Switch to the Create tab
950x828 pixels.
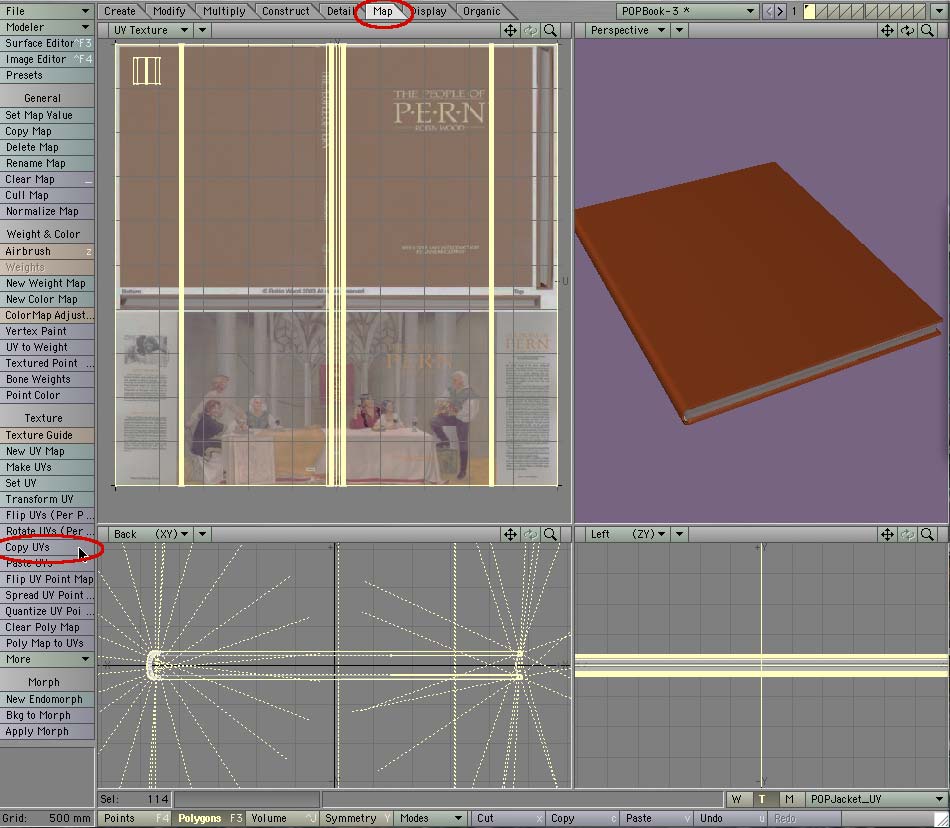pyautogui.click(x=120, y=11)
